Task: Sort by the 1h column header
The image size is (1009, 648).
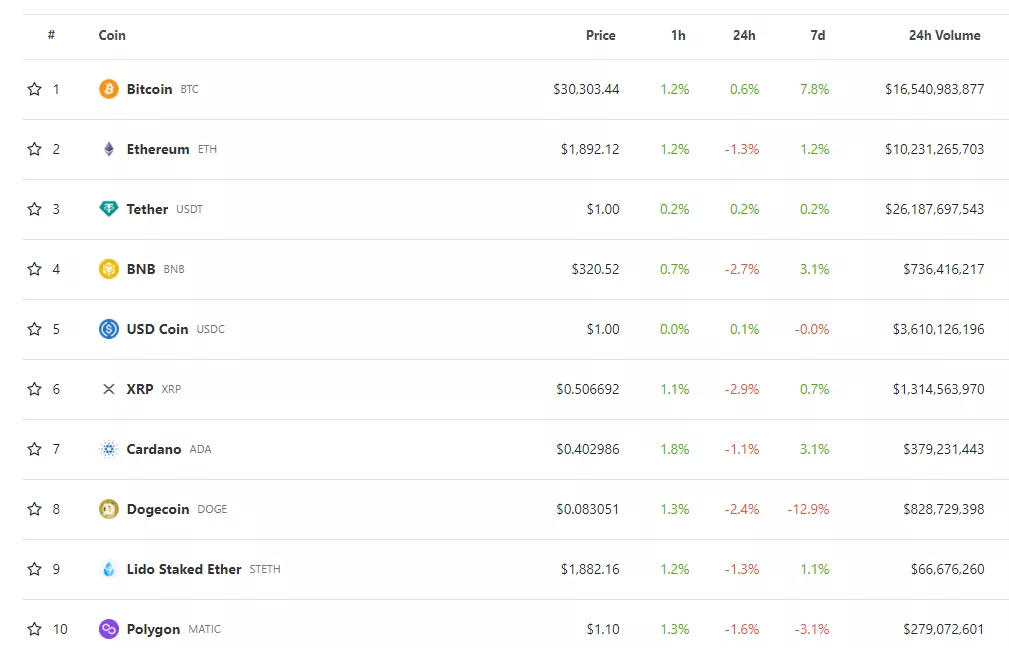Action: pos(678,35)
